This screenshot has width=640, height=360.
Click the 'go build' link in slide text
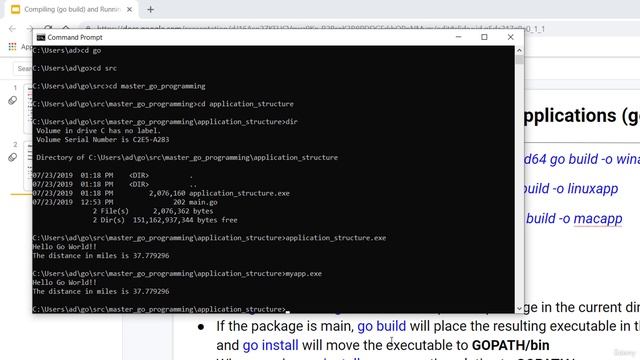pyautogui.click(x=382, y=326)
